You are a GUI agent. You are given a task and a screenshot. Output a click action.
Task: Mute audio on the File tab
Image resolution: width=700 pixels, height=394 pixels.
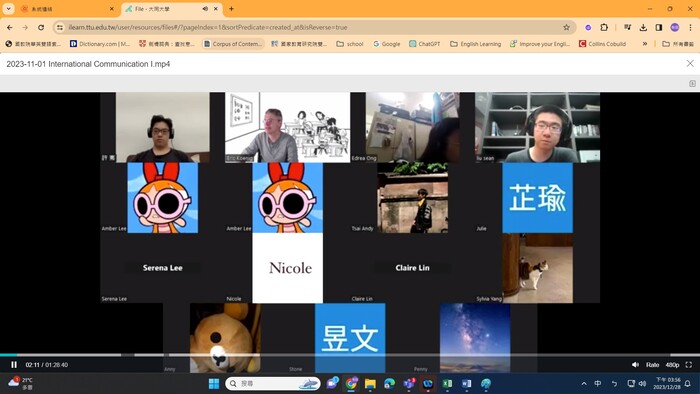point(205,8)
